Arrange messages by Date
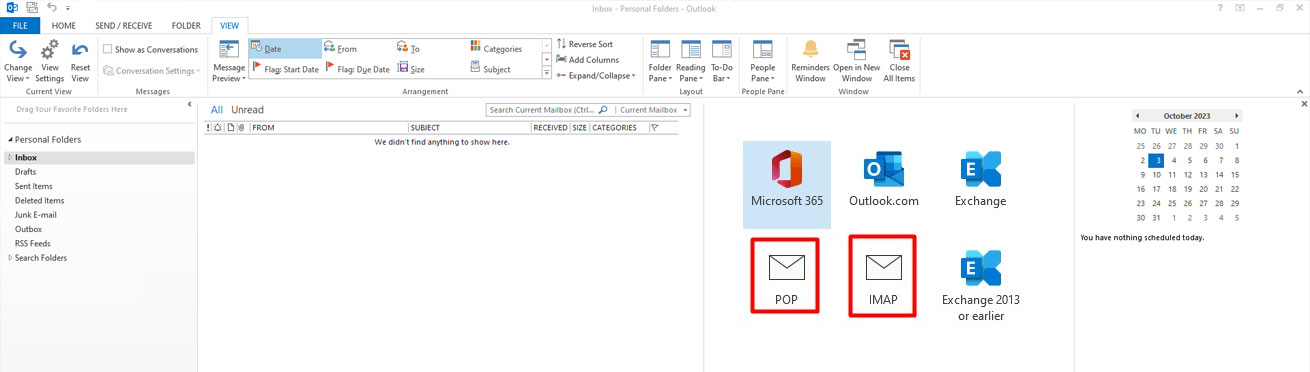The height and width of the screenshot is (372, 1310). tap(285, 48)
